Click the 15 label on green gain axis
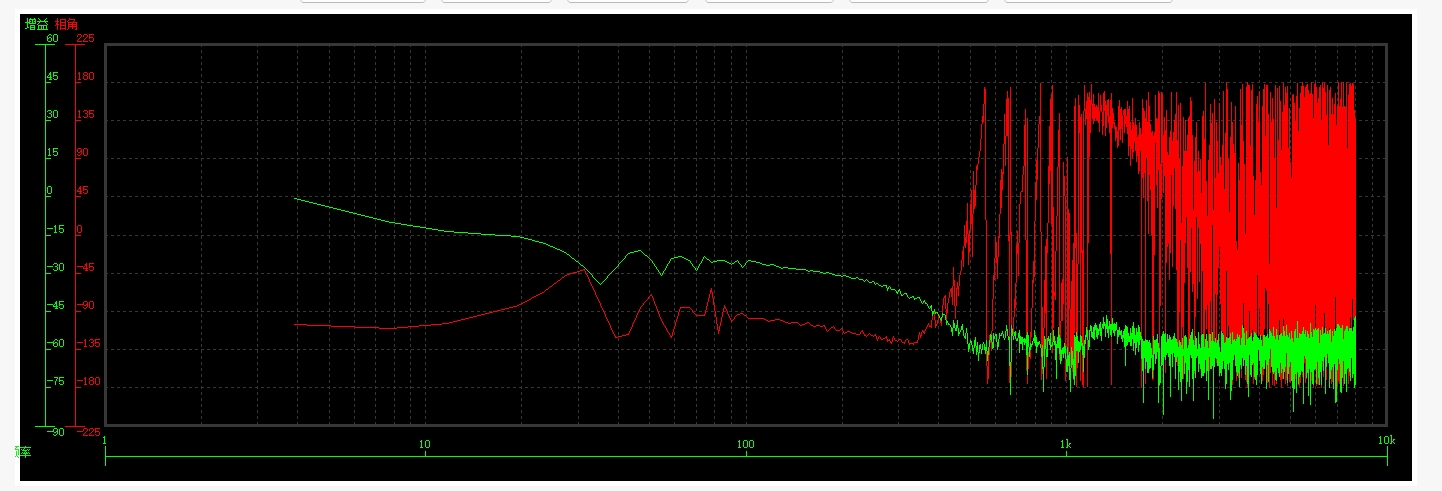1442x491 pixels. pyautogui.click(x=52, y=153)
